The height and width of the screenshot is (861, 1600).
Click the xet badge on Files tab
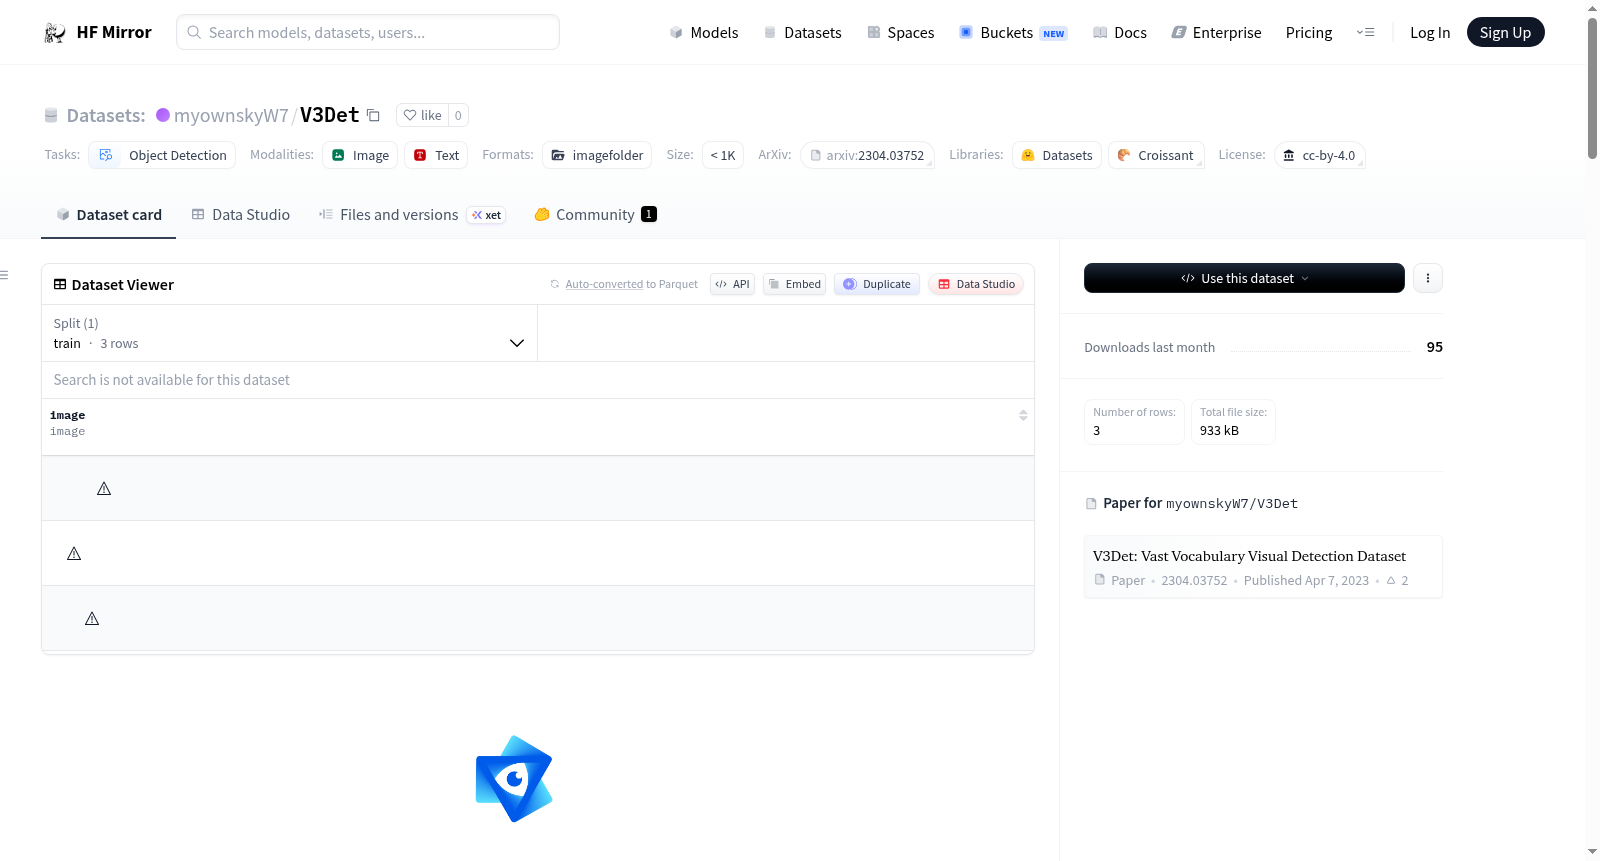(487, 215)
